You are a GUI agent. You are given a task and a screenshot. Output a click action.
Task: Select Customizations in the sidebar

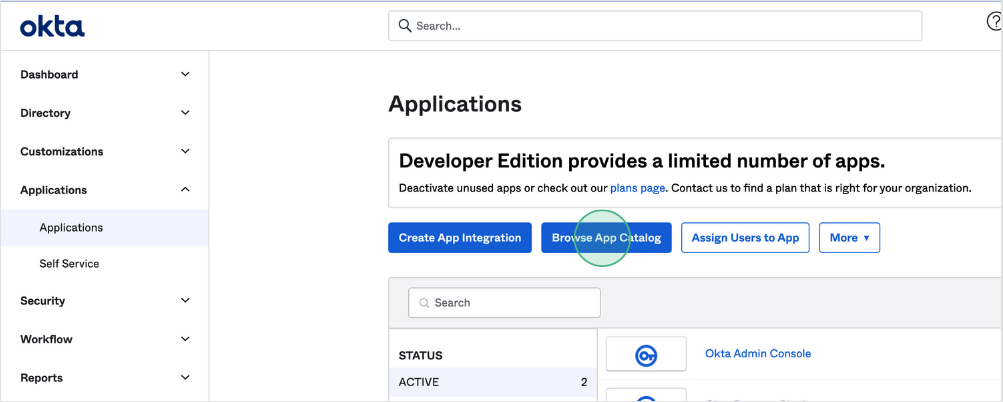61,152
